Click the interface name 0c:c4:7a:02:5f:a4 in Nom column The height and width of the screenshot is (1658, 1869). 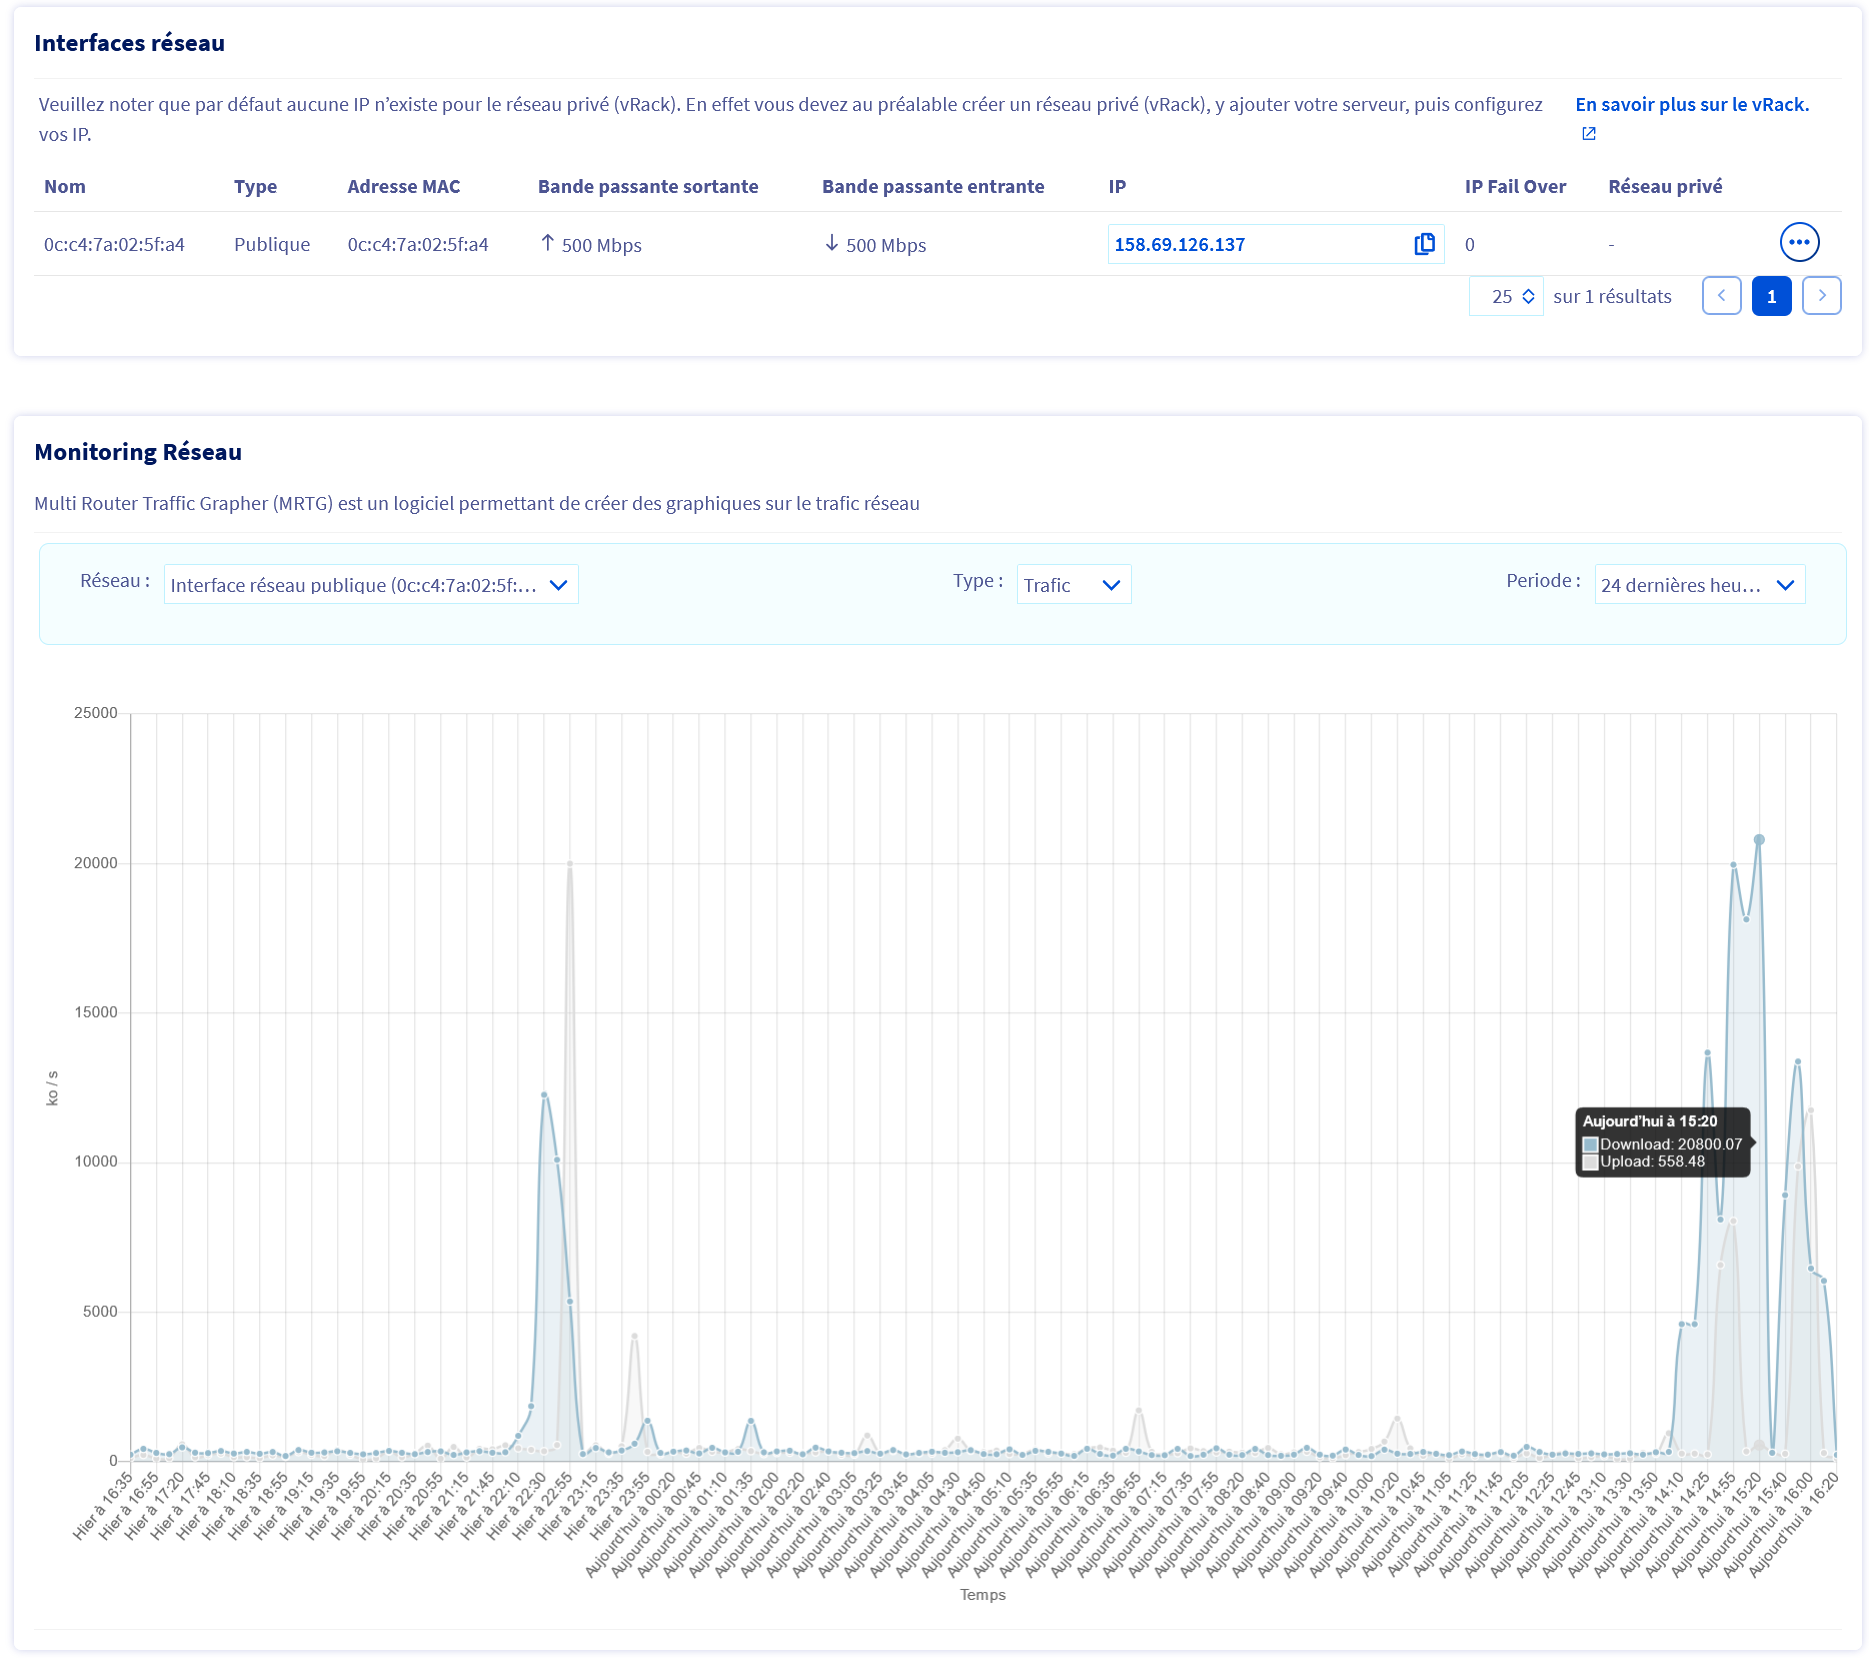tap(114, 245)
